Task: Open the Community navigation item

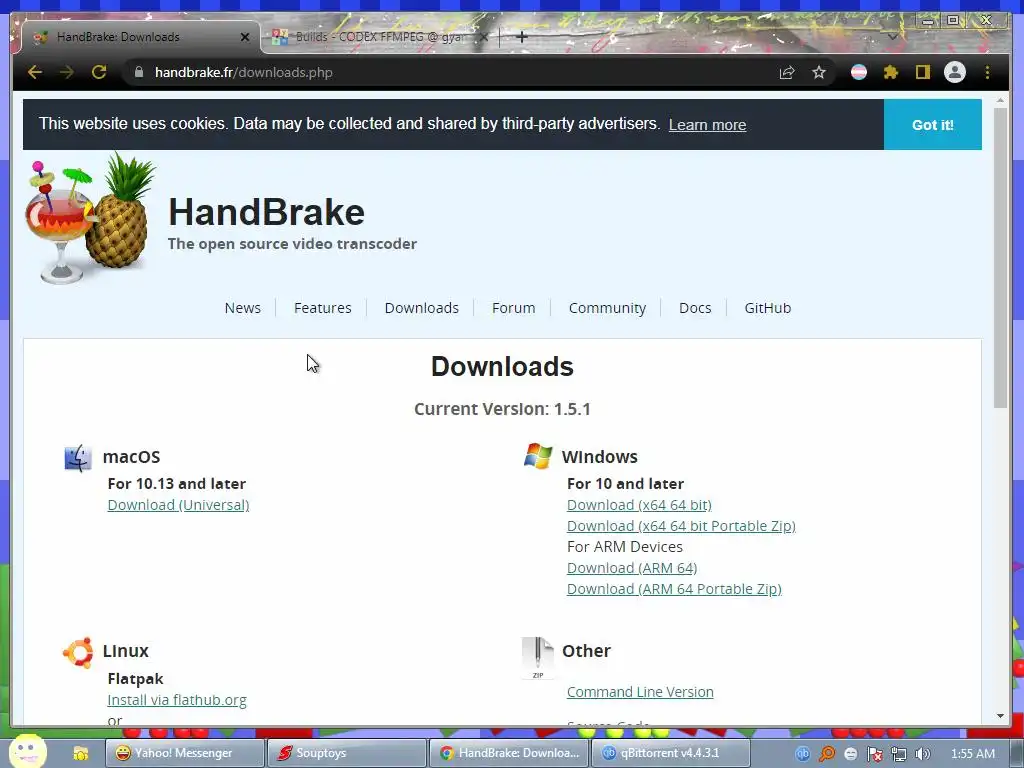Action: click(607, 308)
